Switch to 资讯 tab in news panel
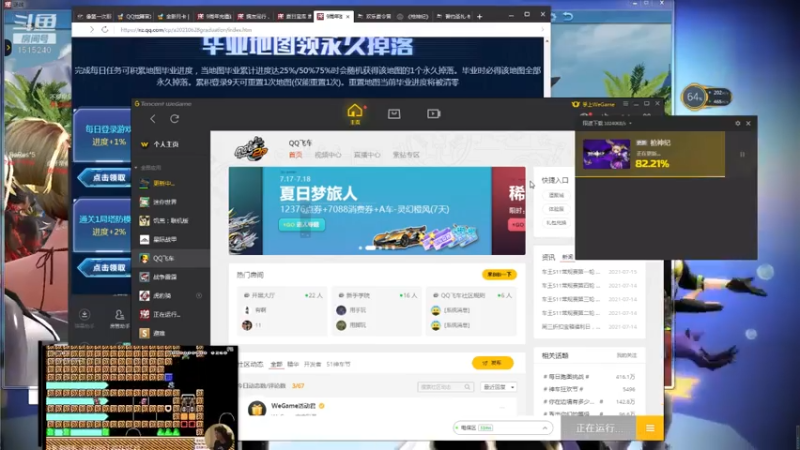Image resolution: width=800 pixels, height=450 pixels. (x=548, y=257)
